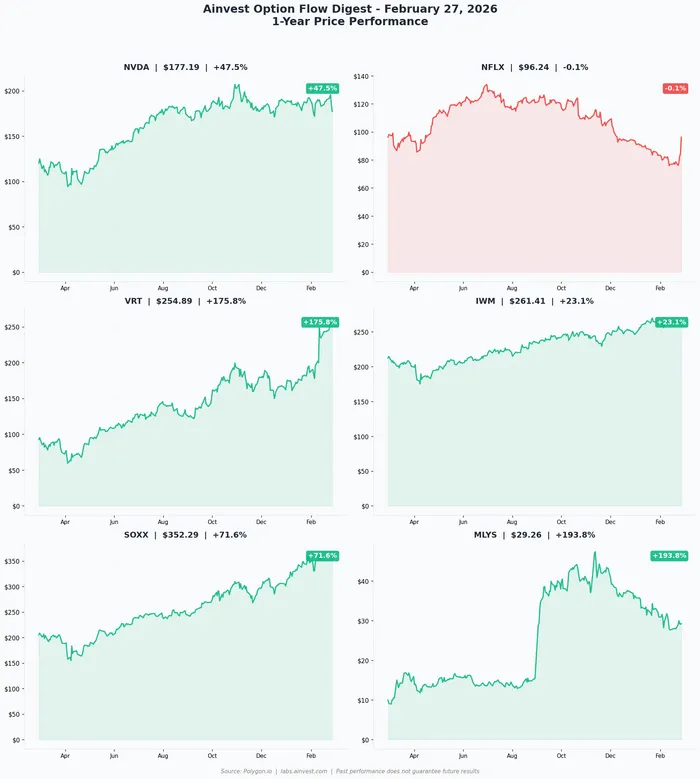Viewport: 700px width, 779px height.
Task: Click the past performance disclaimer text
Action: pos(407,771)
